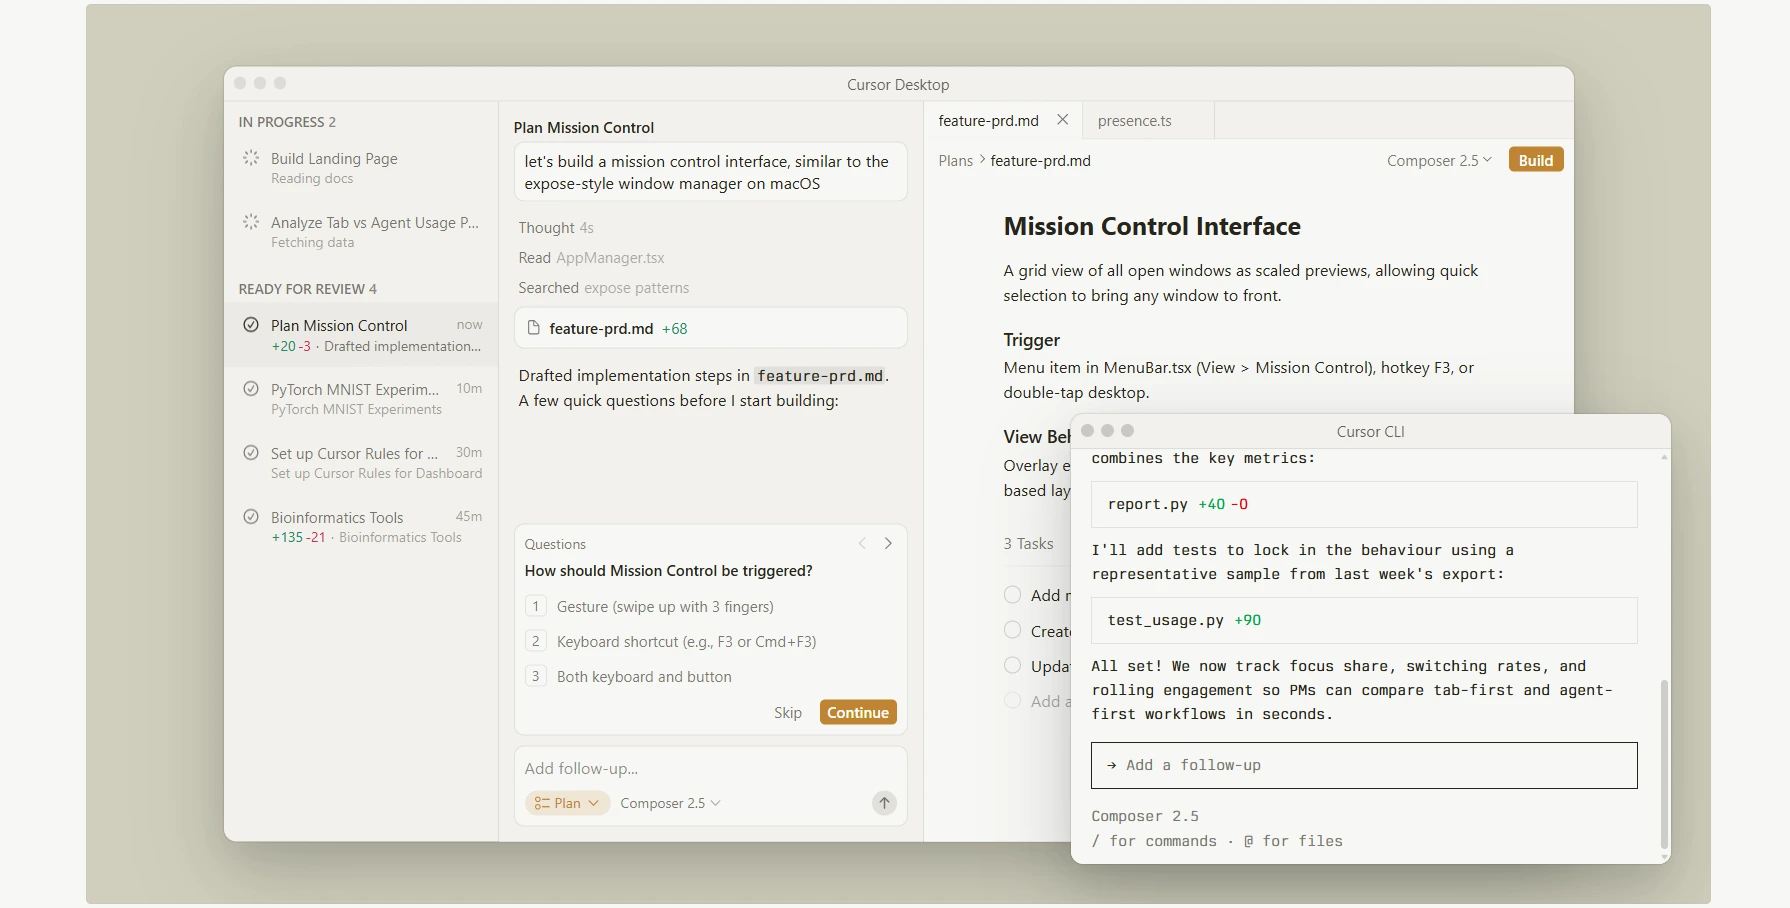Open test_usage.py +90 in Cursor CLI
The height and width of the screenshot is (908, 1790).
[x=1364, y=621]
